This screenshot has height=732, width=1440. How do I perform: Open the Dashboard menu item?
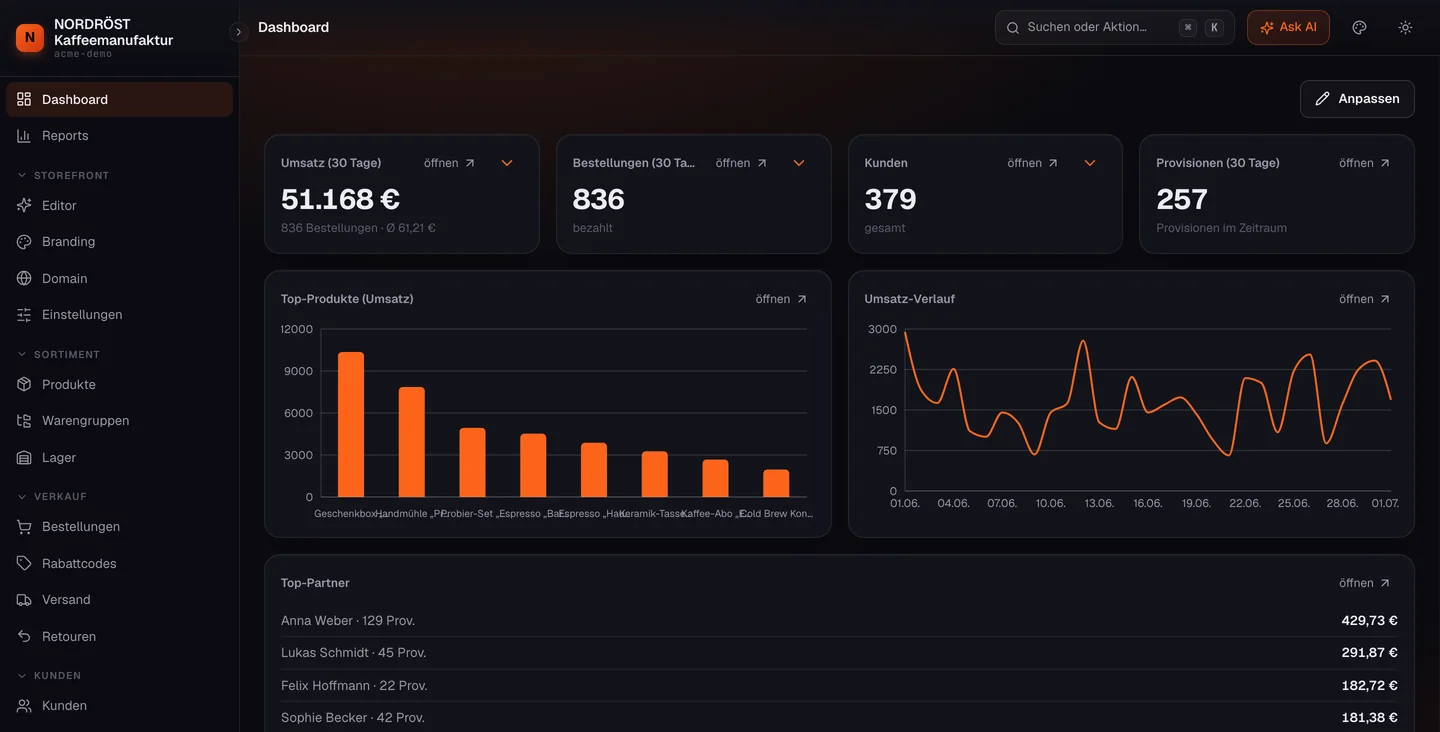point(119,99)
